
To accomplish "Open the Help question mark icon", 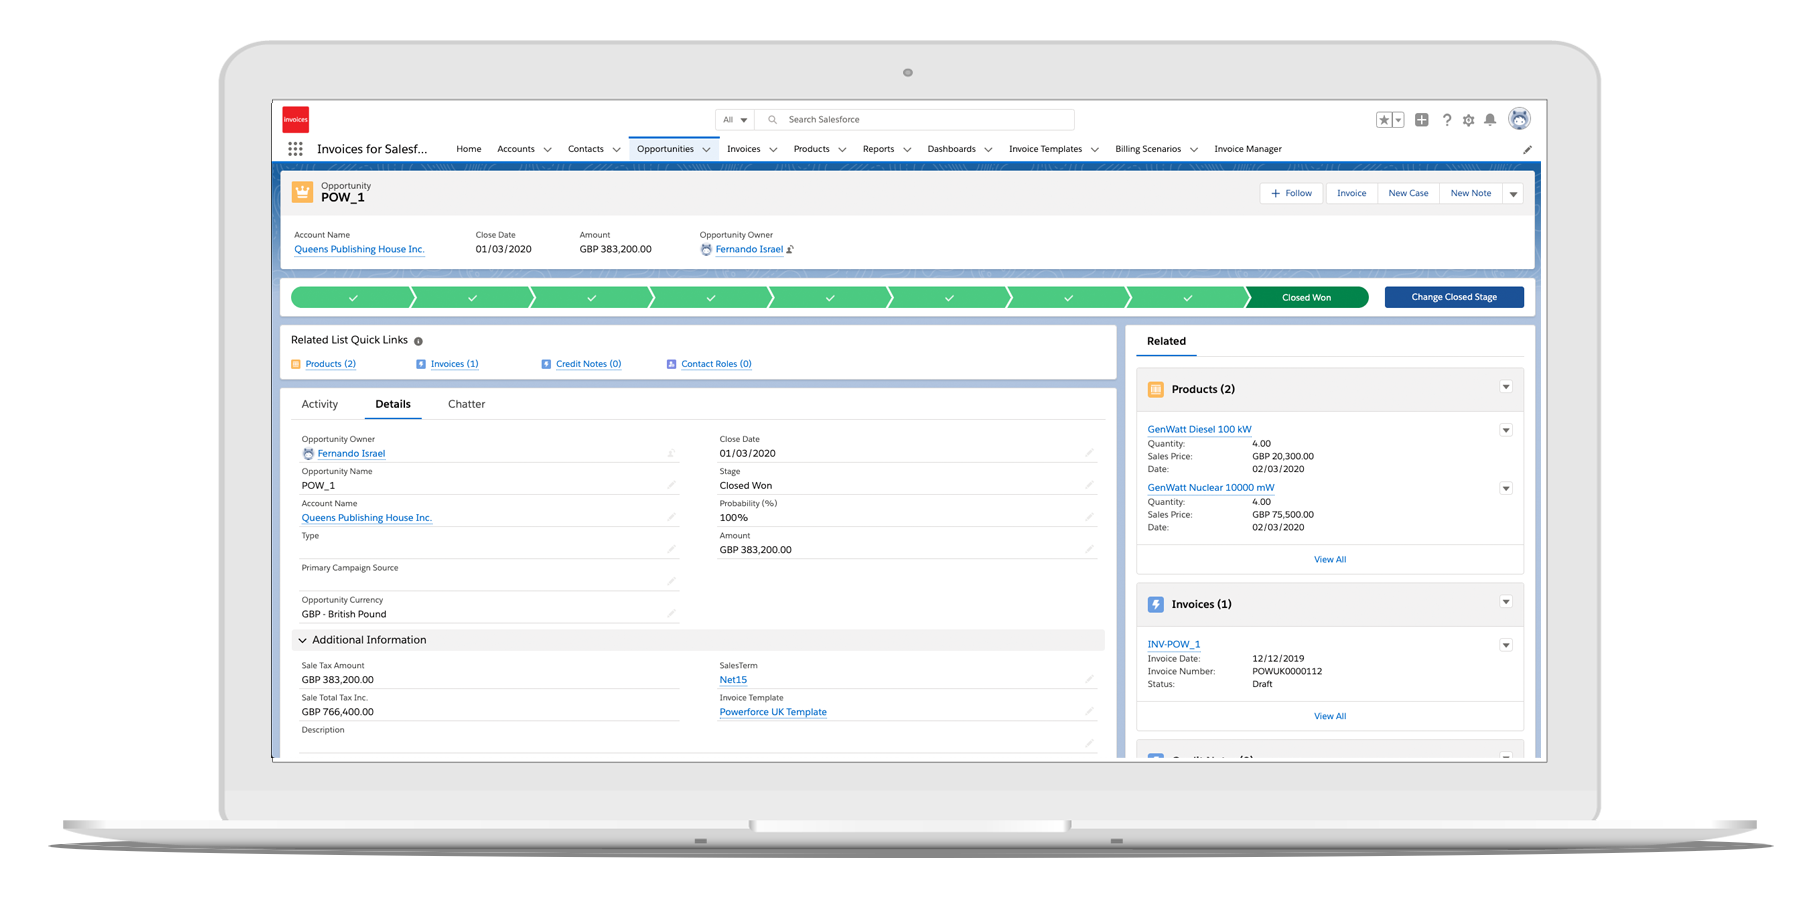I will click(x=1446, y=120).
